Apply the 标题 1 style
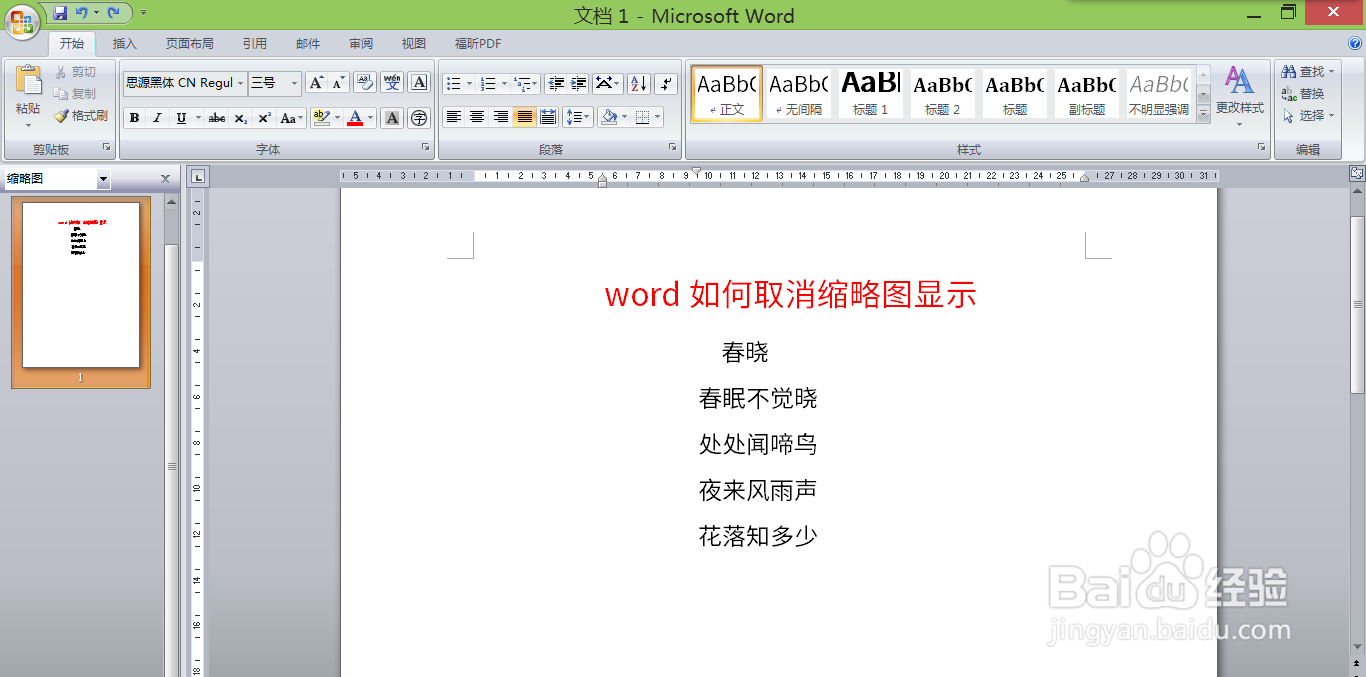 point(870,94)
